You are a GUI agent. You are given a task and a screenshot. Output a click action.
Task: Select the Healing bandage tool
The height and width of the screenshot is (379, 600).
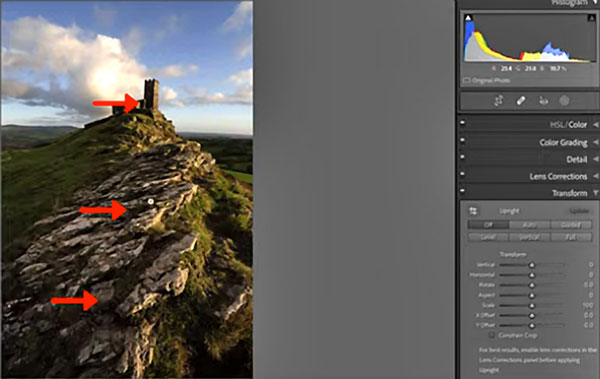[521, 101]
